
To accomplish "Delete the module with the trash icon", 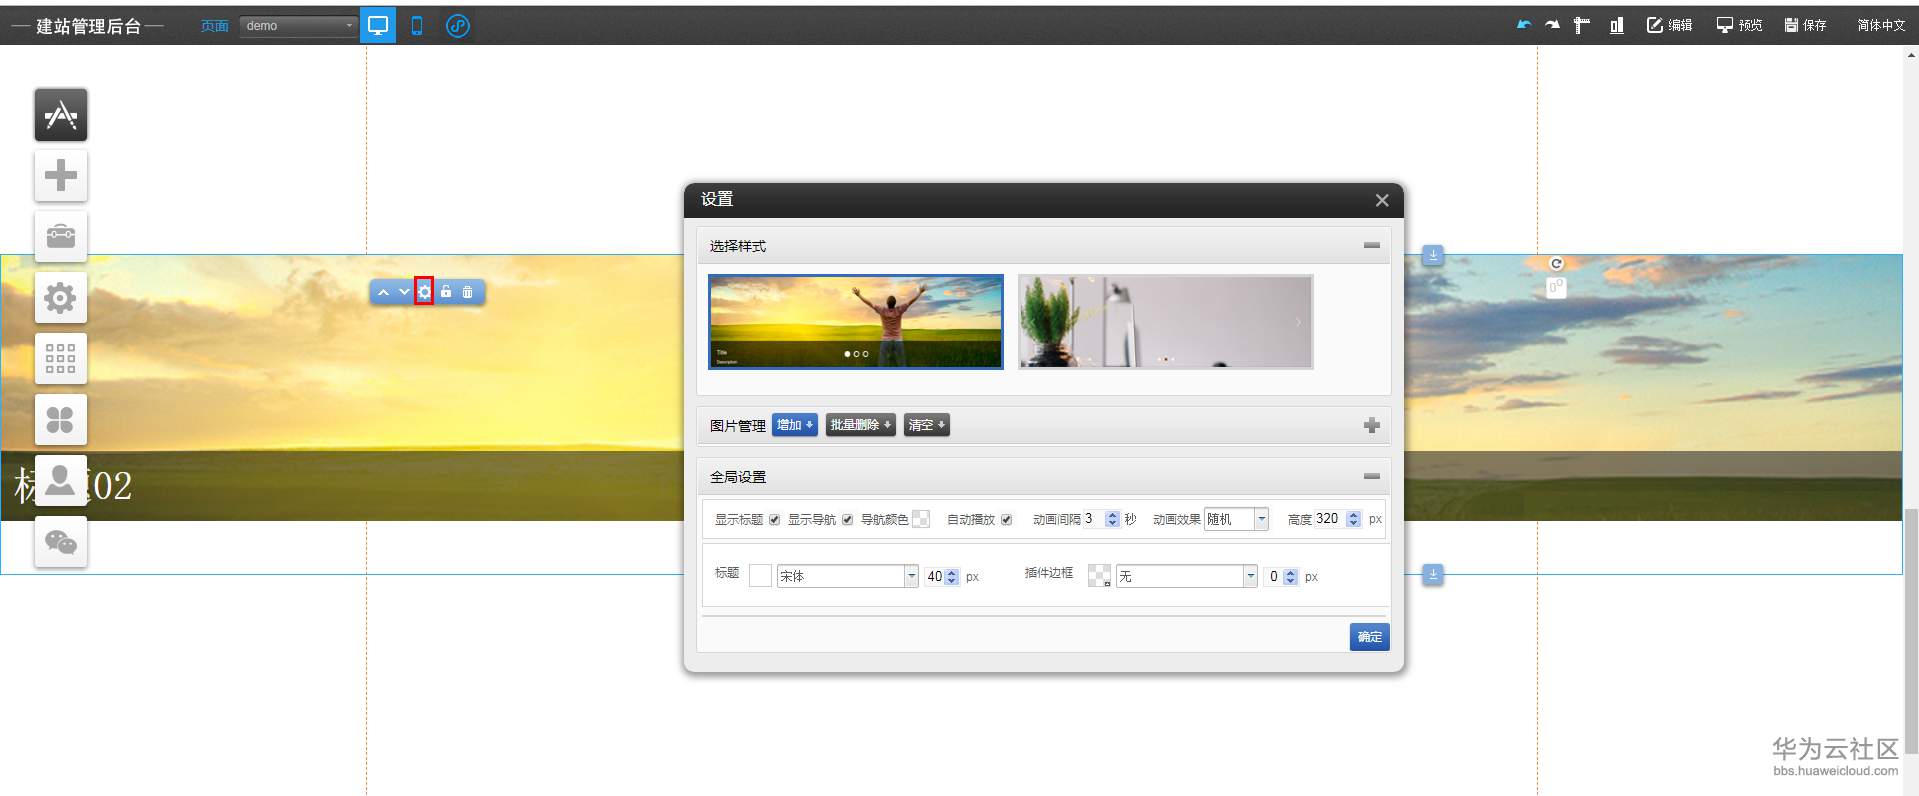I will (467, 292).
